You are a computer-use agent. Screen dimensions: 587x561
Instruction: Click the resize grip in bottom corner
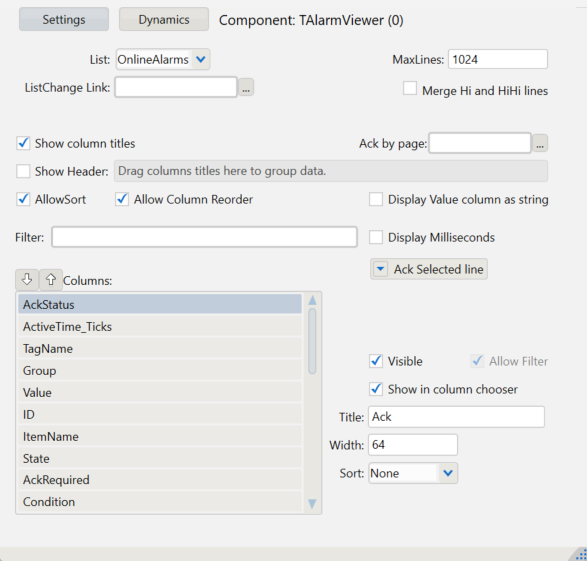click(x=580, y=554)
